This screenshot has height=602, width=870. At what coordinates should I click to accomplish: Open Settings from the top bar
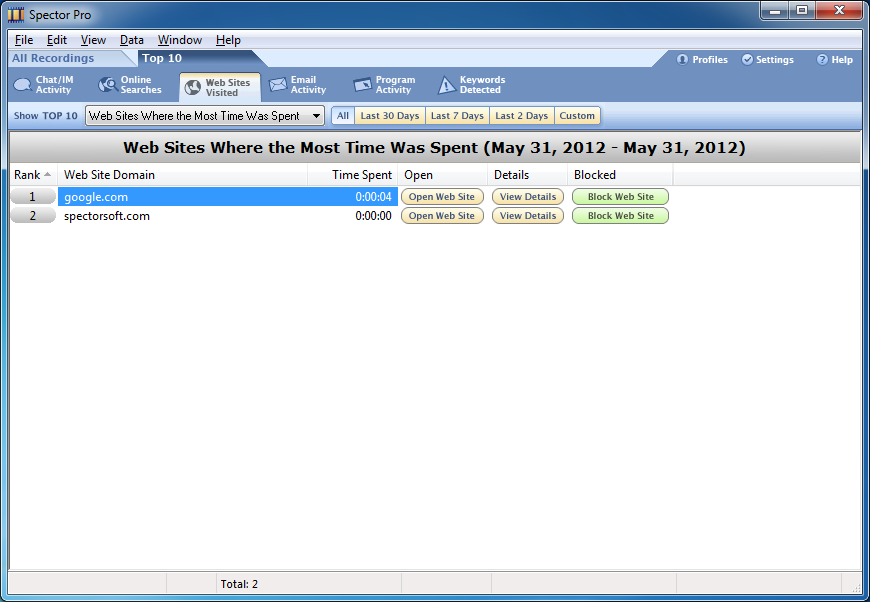(x=767, y=60)
